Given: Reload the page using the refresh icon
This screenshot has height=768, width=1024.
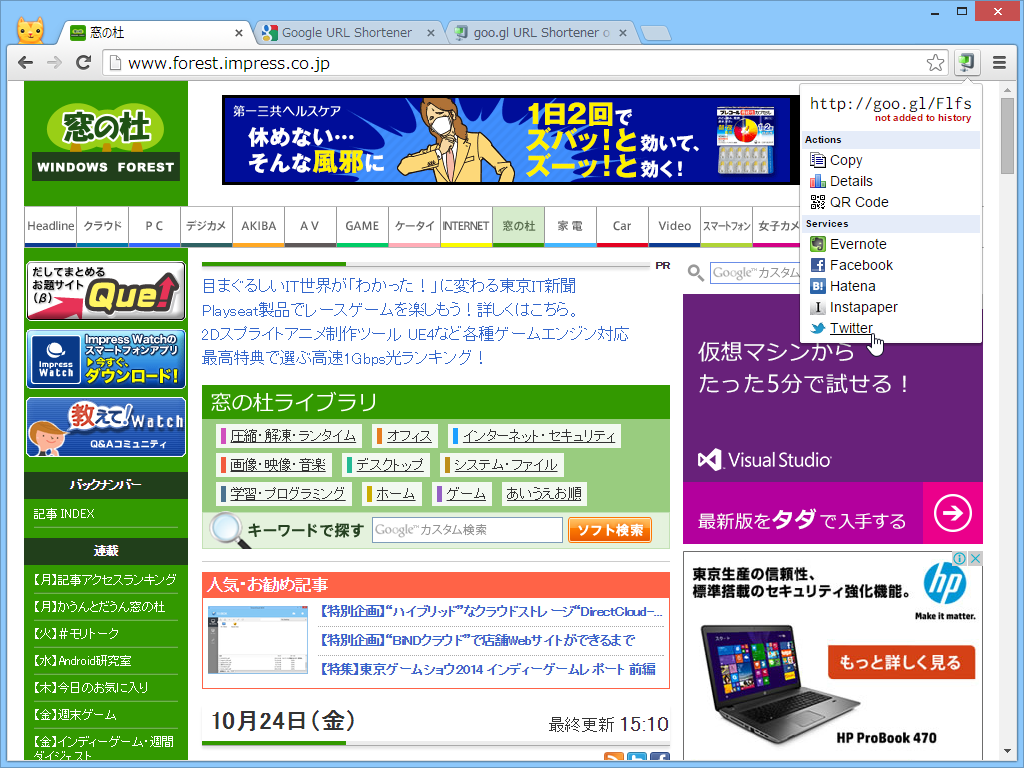Looking at the screenshot, I should tap(84, 62).
